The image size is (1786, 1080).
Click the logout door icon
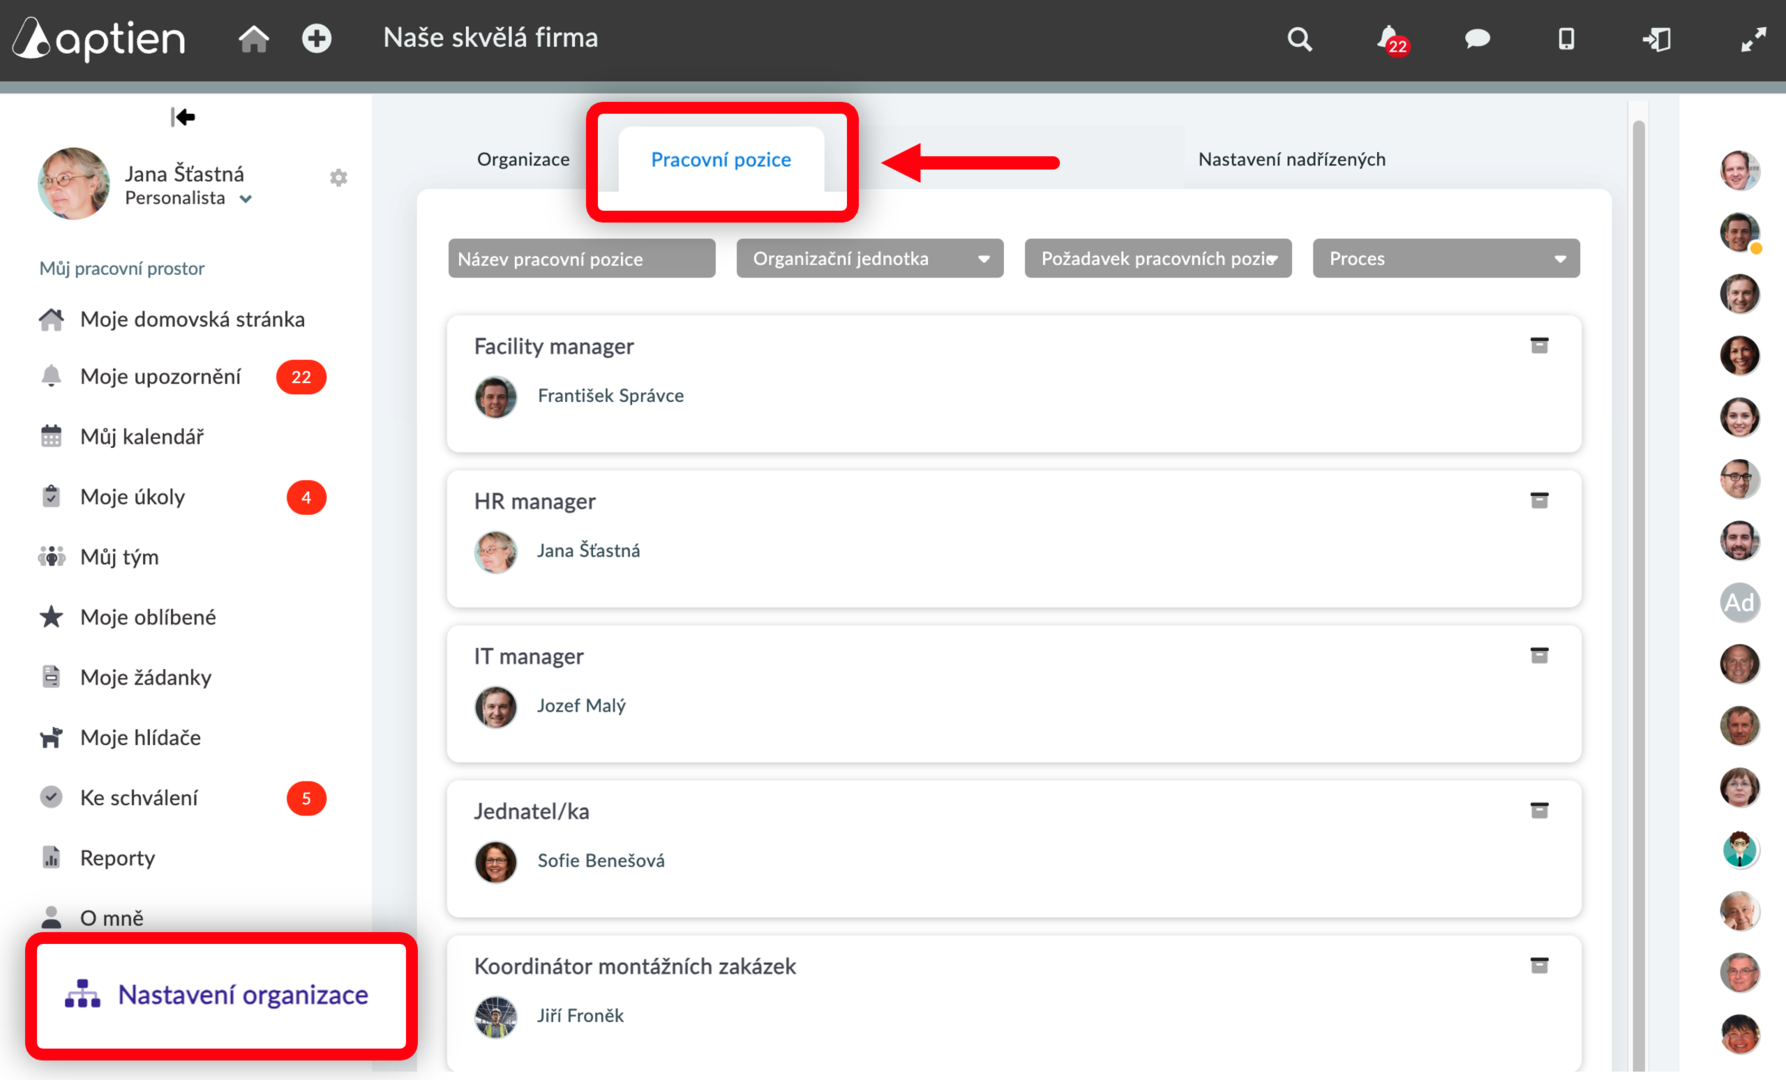(x=1657, y=39)
